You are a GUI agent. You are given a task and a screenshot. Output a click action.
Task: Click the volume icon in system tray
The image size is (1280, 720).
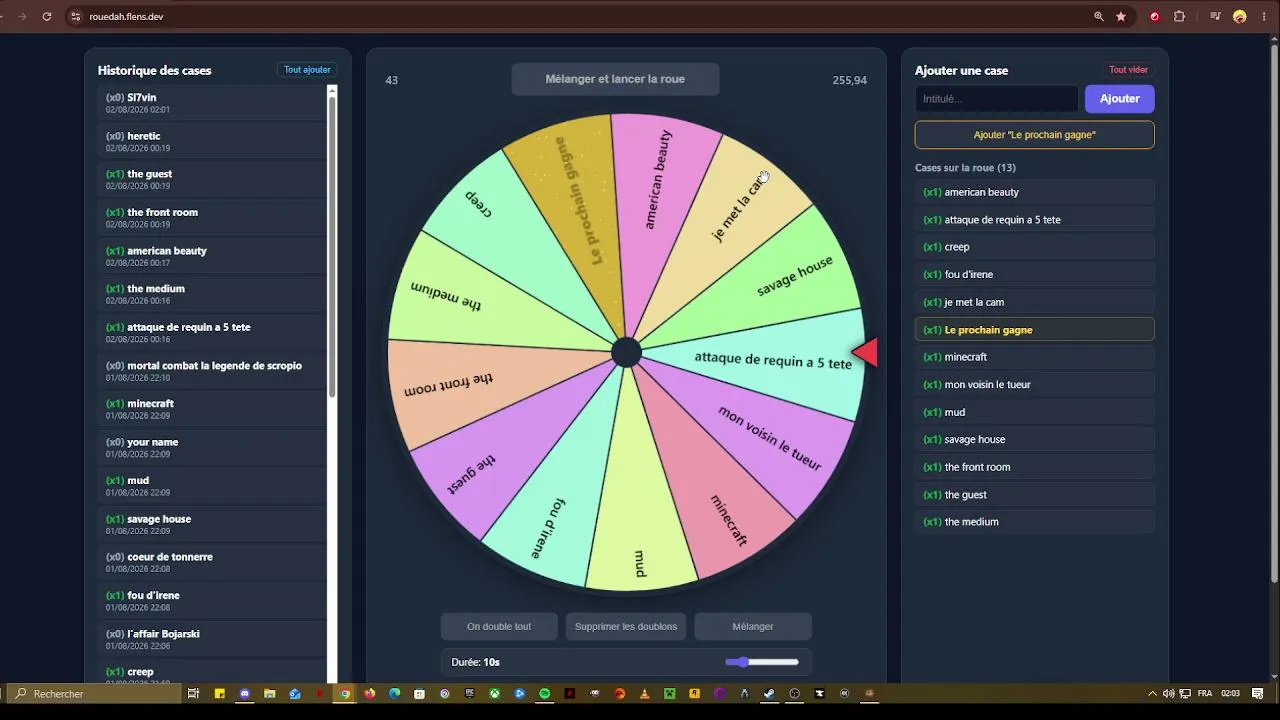click(1168, 693)
